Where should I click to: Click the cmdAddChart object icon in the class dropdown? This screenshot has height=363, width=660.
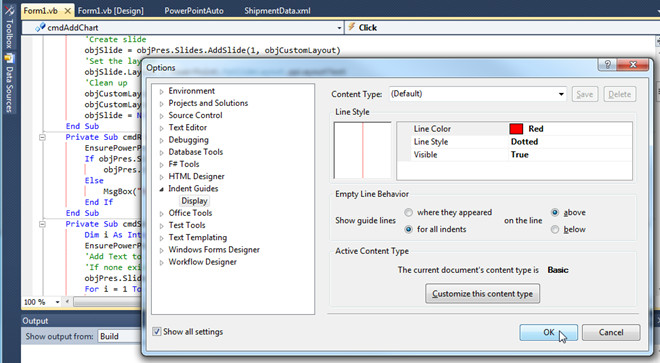(40, 28)
